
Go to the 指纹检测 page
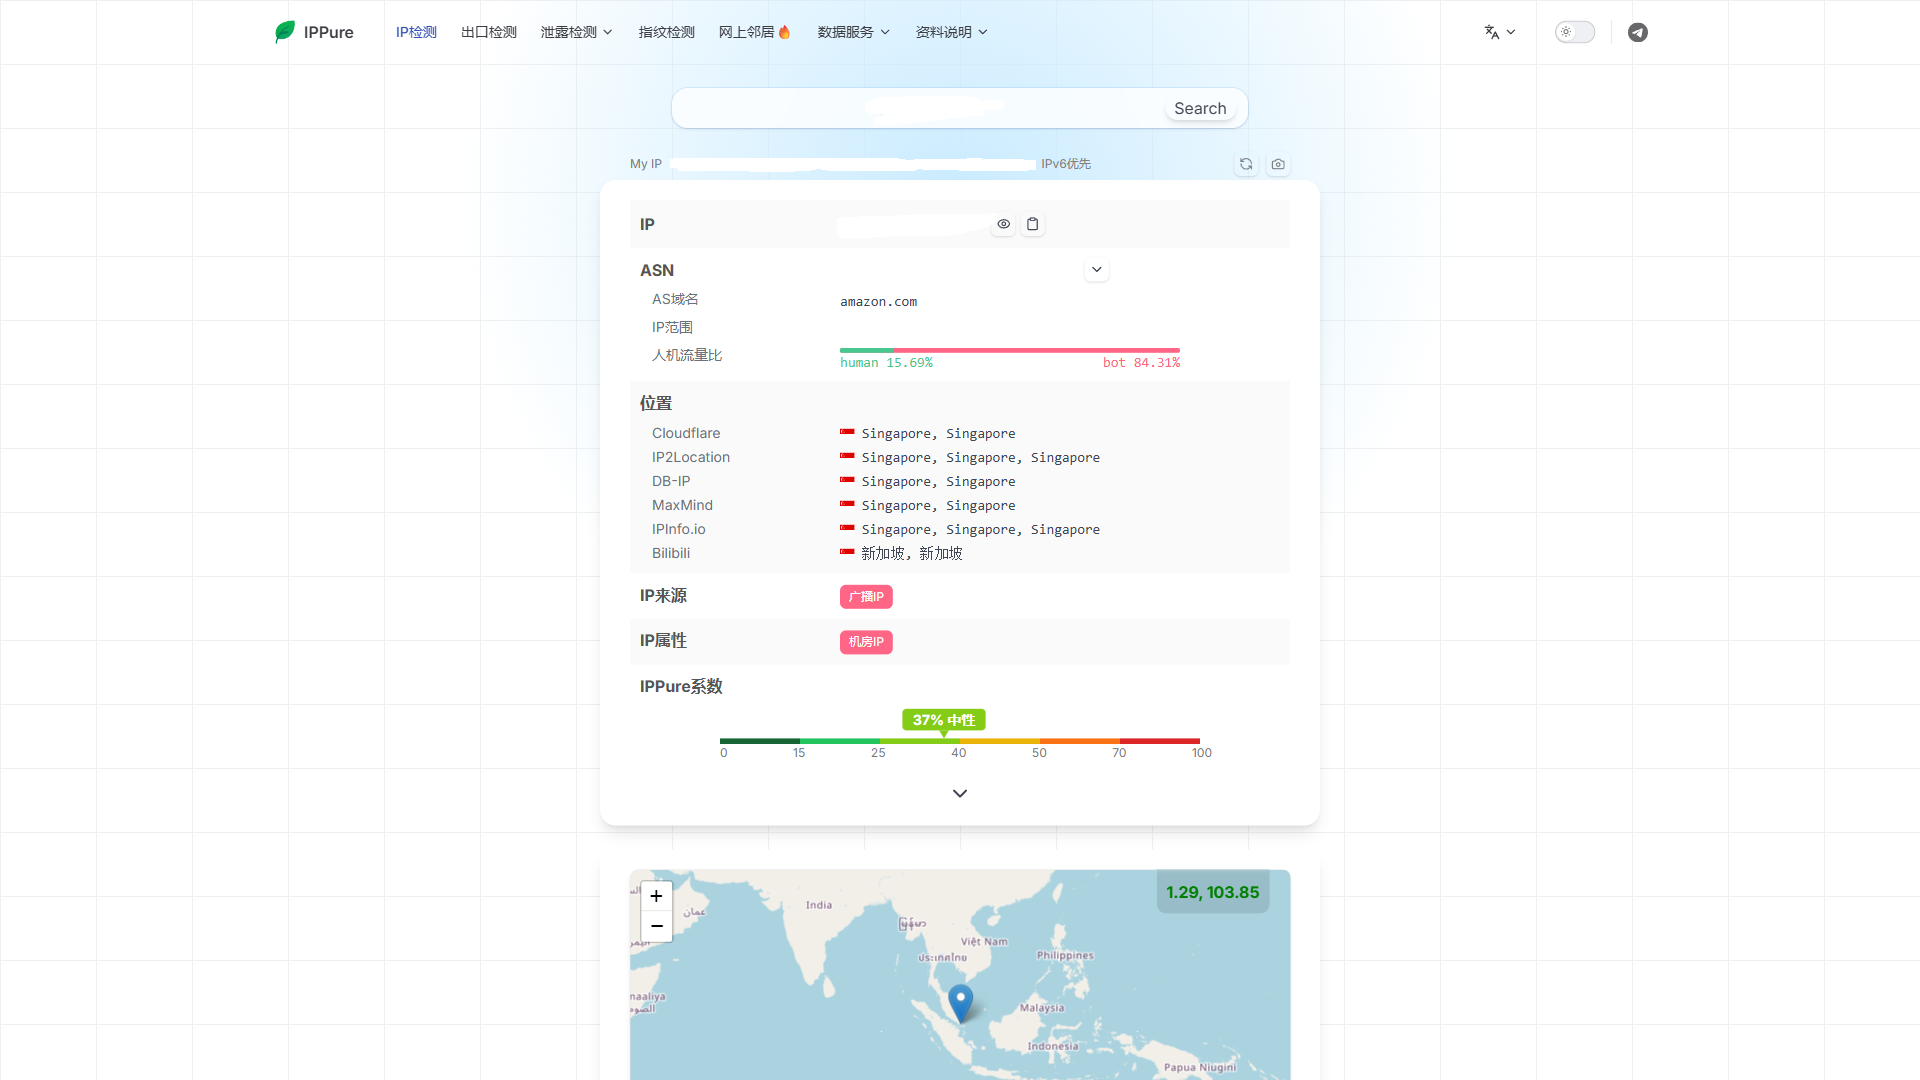click(667, 32)
